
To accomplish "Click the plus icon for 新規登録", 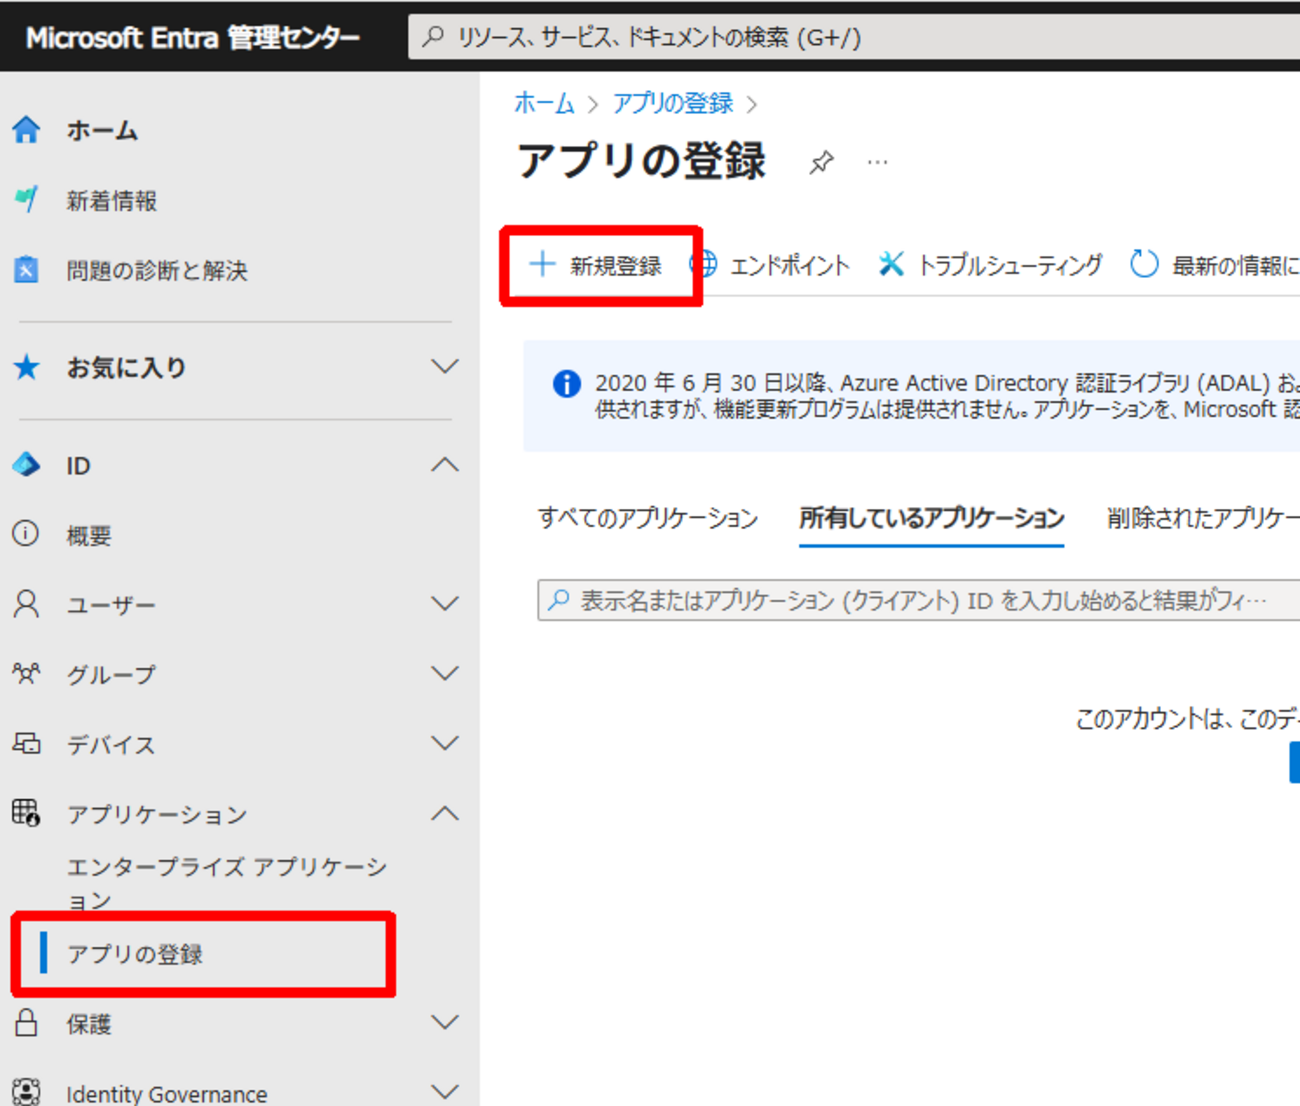I will pos(542,264).
